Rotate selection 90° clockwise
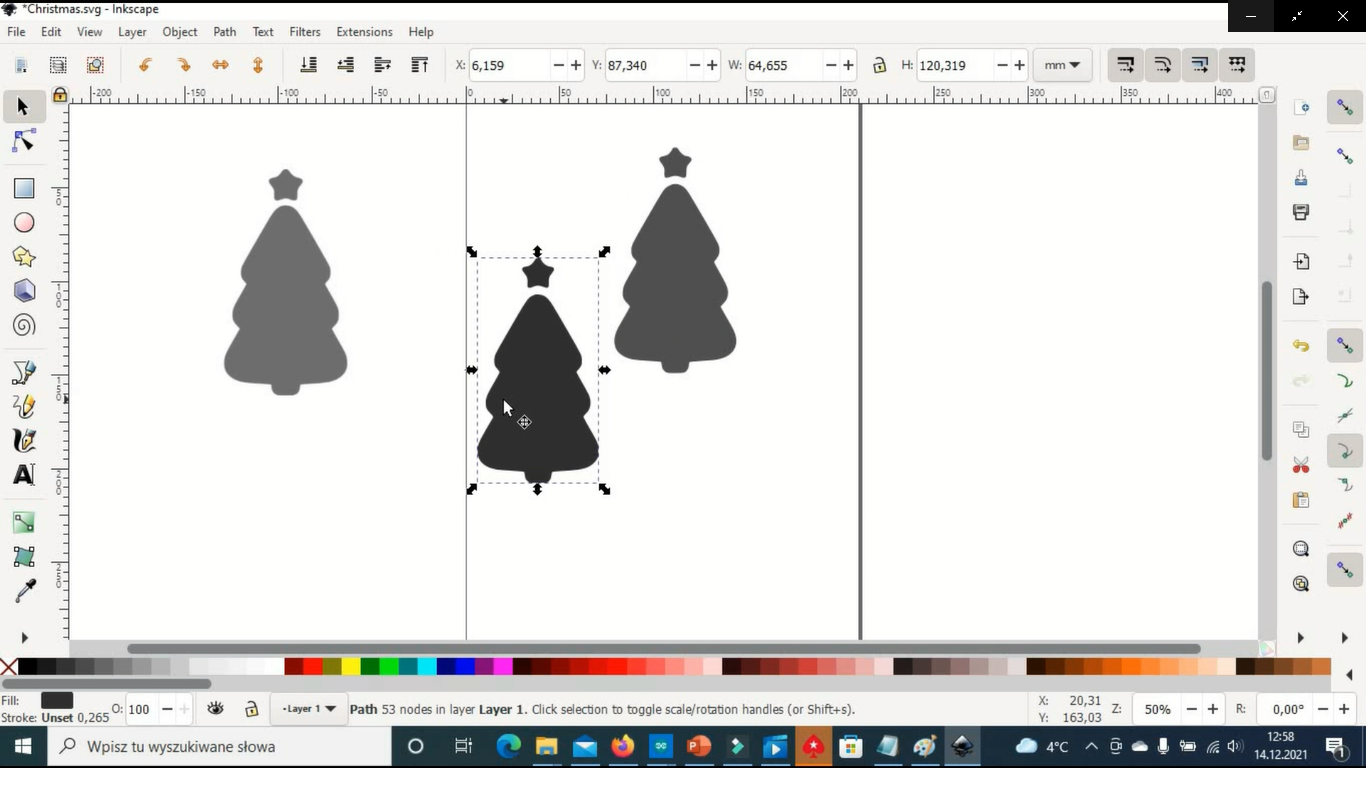The width and height of the screenshot is (1366, 799). [x=183, y=65]
